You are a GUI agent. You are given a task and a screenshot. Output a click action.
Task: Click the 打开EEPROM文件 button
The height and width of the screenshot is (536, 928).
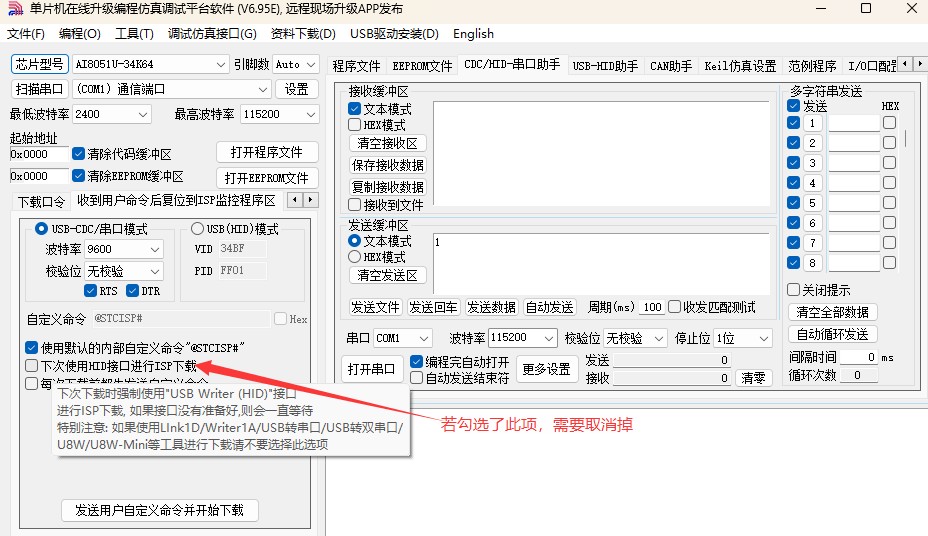tap(267, 178)
